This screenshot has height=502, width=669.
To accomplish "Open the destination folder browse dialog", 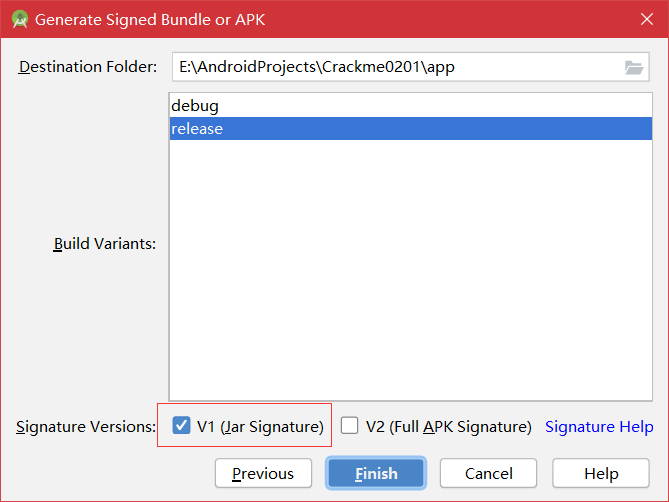I will 633,67.
